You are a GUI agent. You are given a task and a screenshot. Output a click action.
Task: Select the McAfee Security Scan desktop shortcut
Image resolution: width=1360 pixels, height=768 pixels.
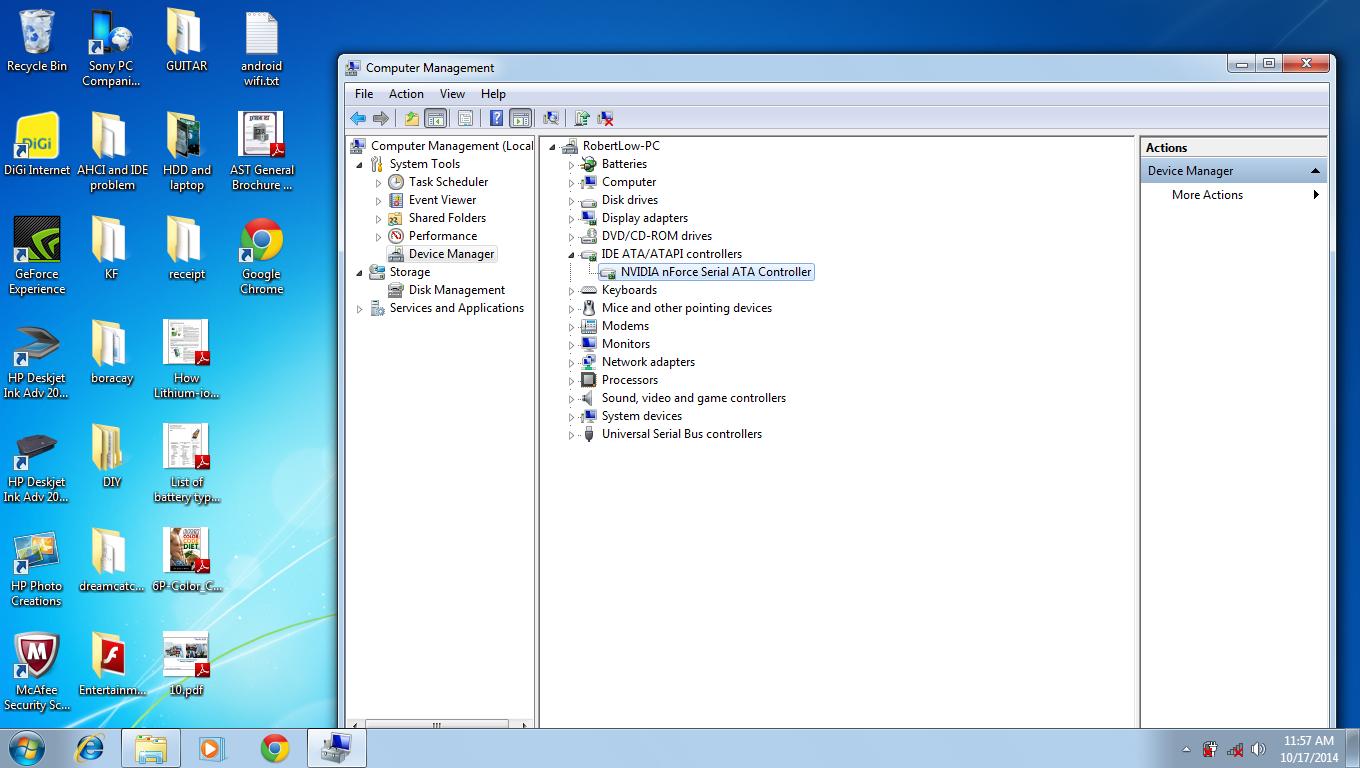coord(37,672)
